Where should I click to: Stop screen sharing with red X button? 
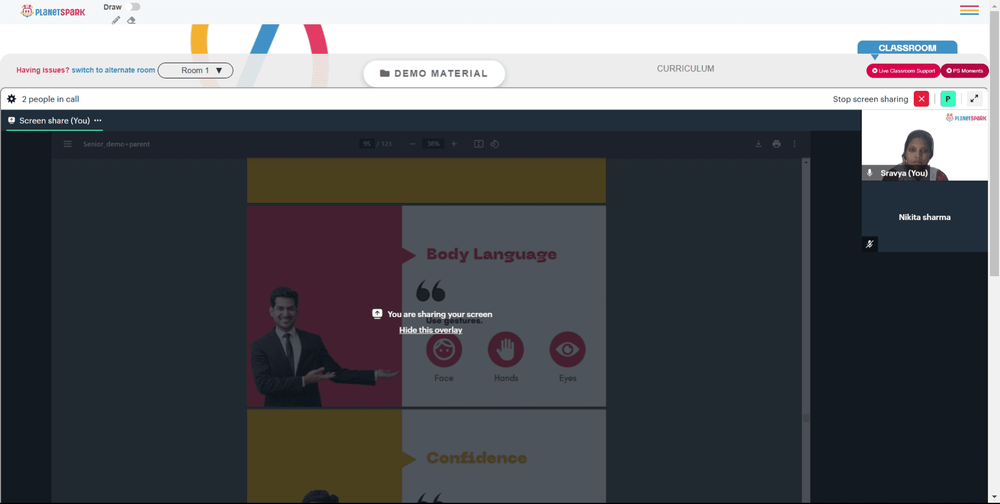[x=922, y=99]
